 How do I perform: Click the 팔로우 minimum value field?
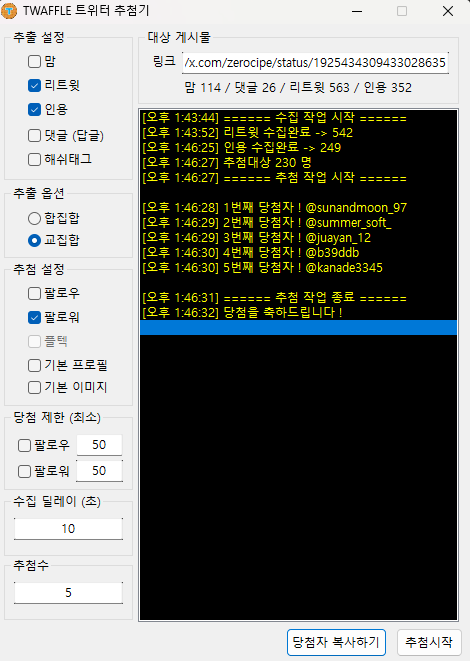point(99,445)
